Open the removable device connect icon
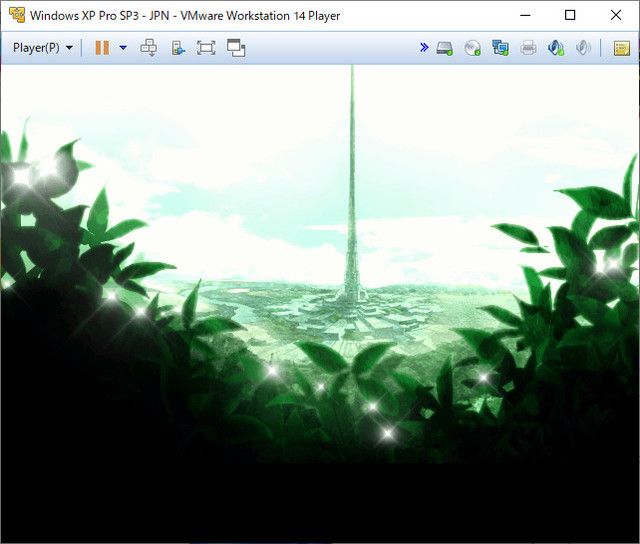This screenshot has width=640, height=544. tap(178, 48)
